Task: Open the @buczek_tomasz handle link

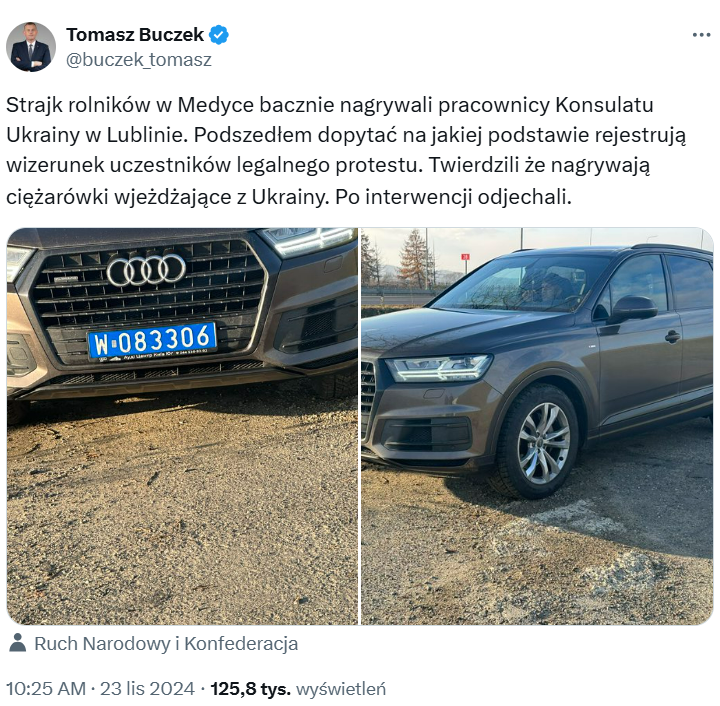Action: tap(139, 60)
